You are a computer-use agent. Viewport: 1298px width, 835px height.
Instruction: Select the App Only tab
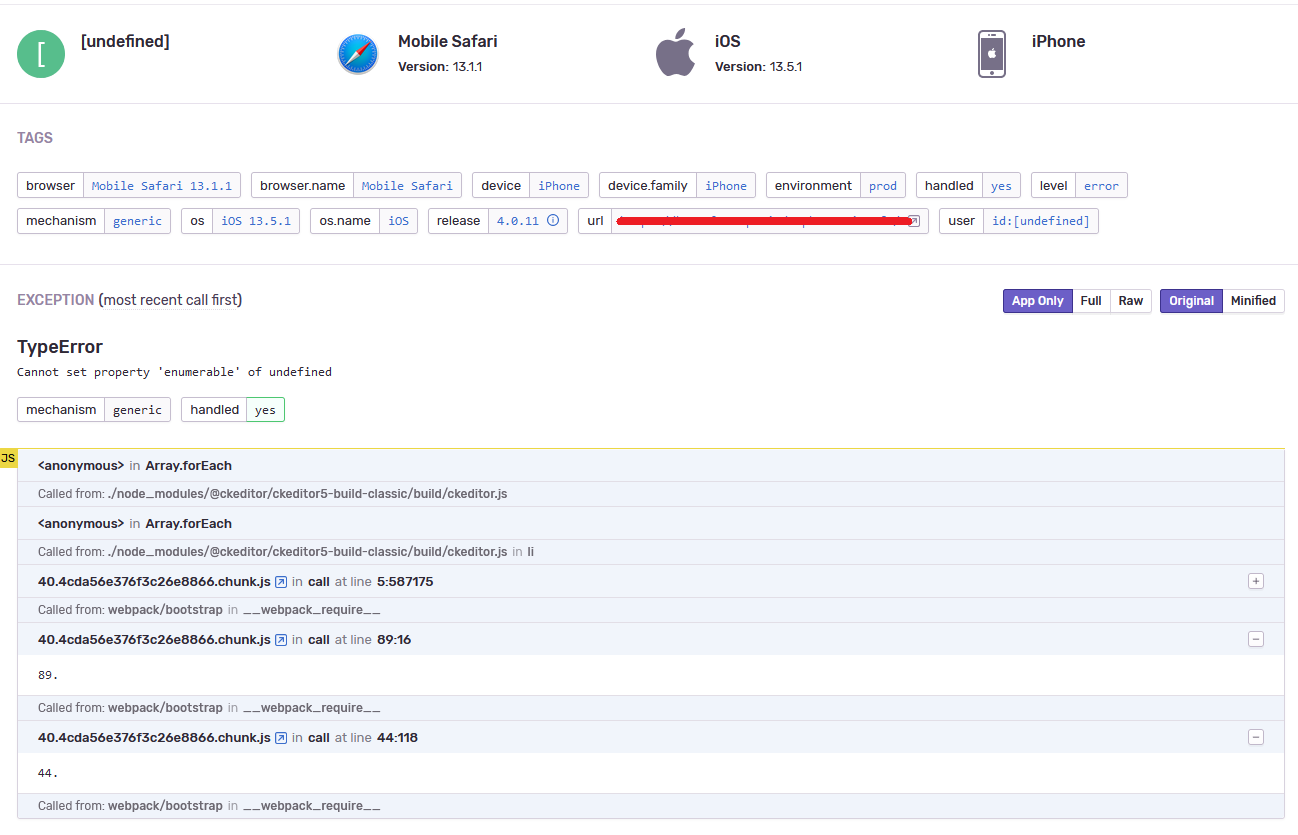(x=1037, y=300)
